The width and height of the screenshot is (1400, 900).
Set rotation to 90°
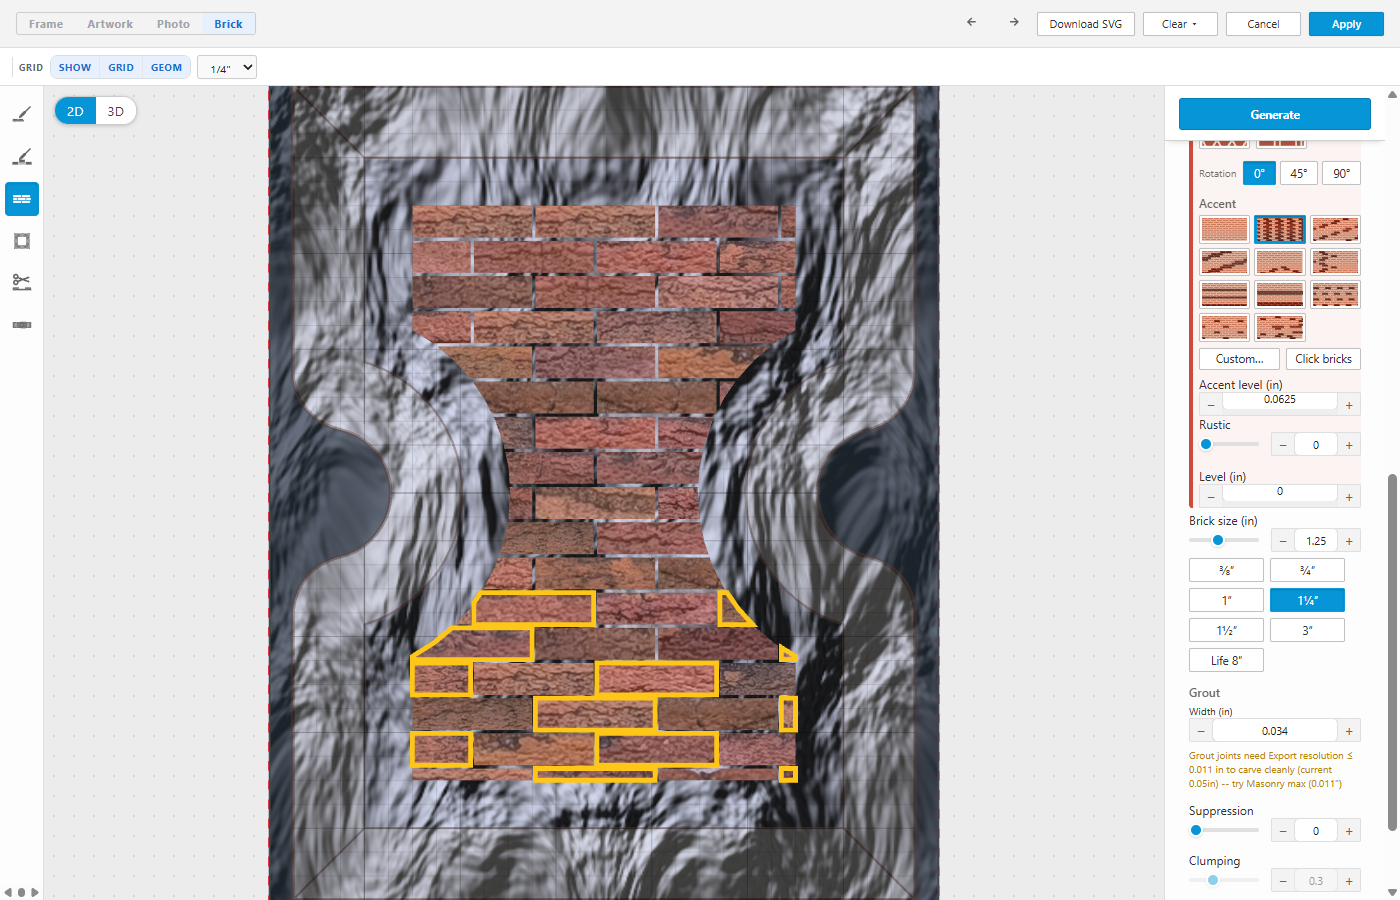(1341, 173)
